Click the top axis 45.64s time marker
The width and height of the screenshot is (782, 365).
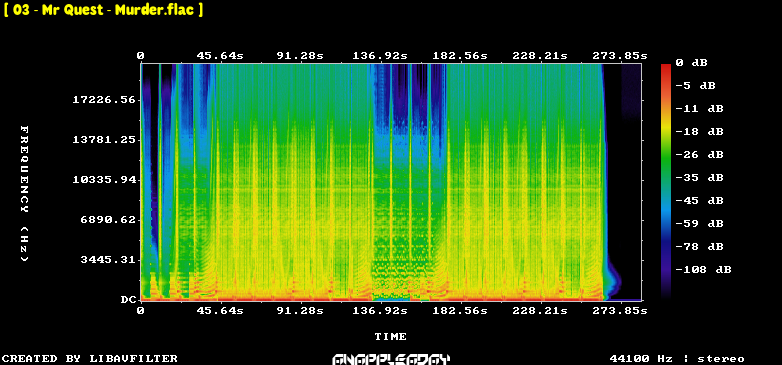pos(220,56)
